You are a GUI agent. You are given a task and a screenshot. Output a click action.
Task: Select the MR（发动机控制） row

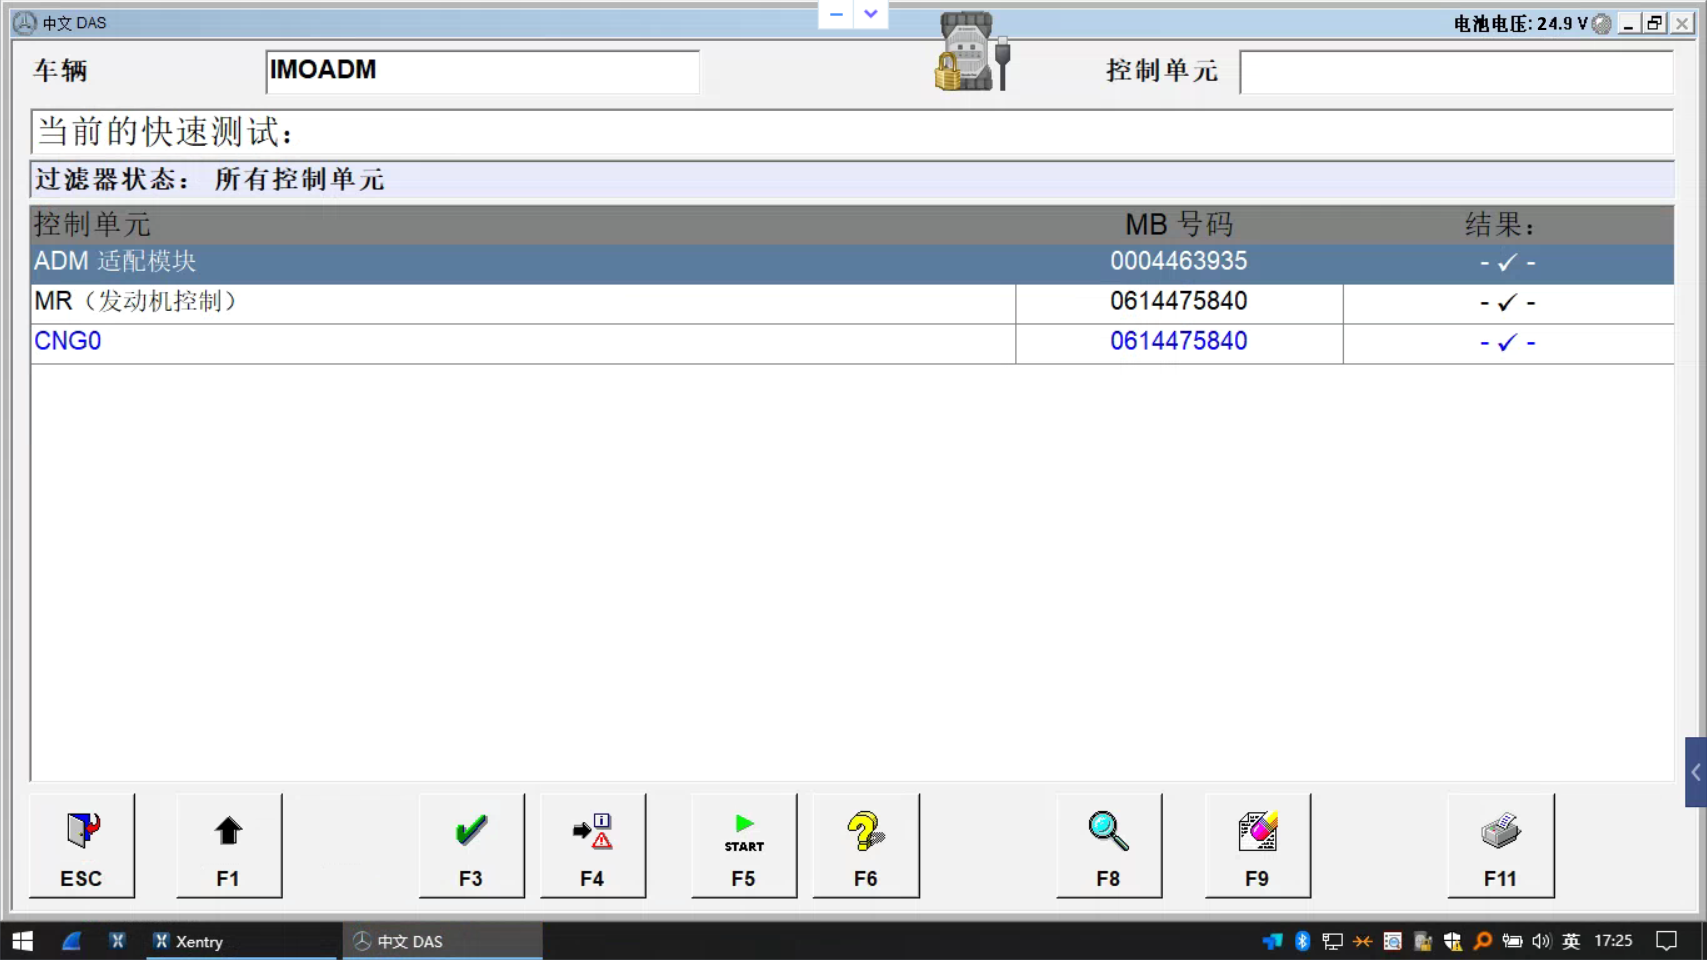(852, 303)
